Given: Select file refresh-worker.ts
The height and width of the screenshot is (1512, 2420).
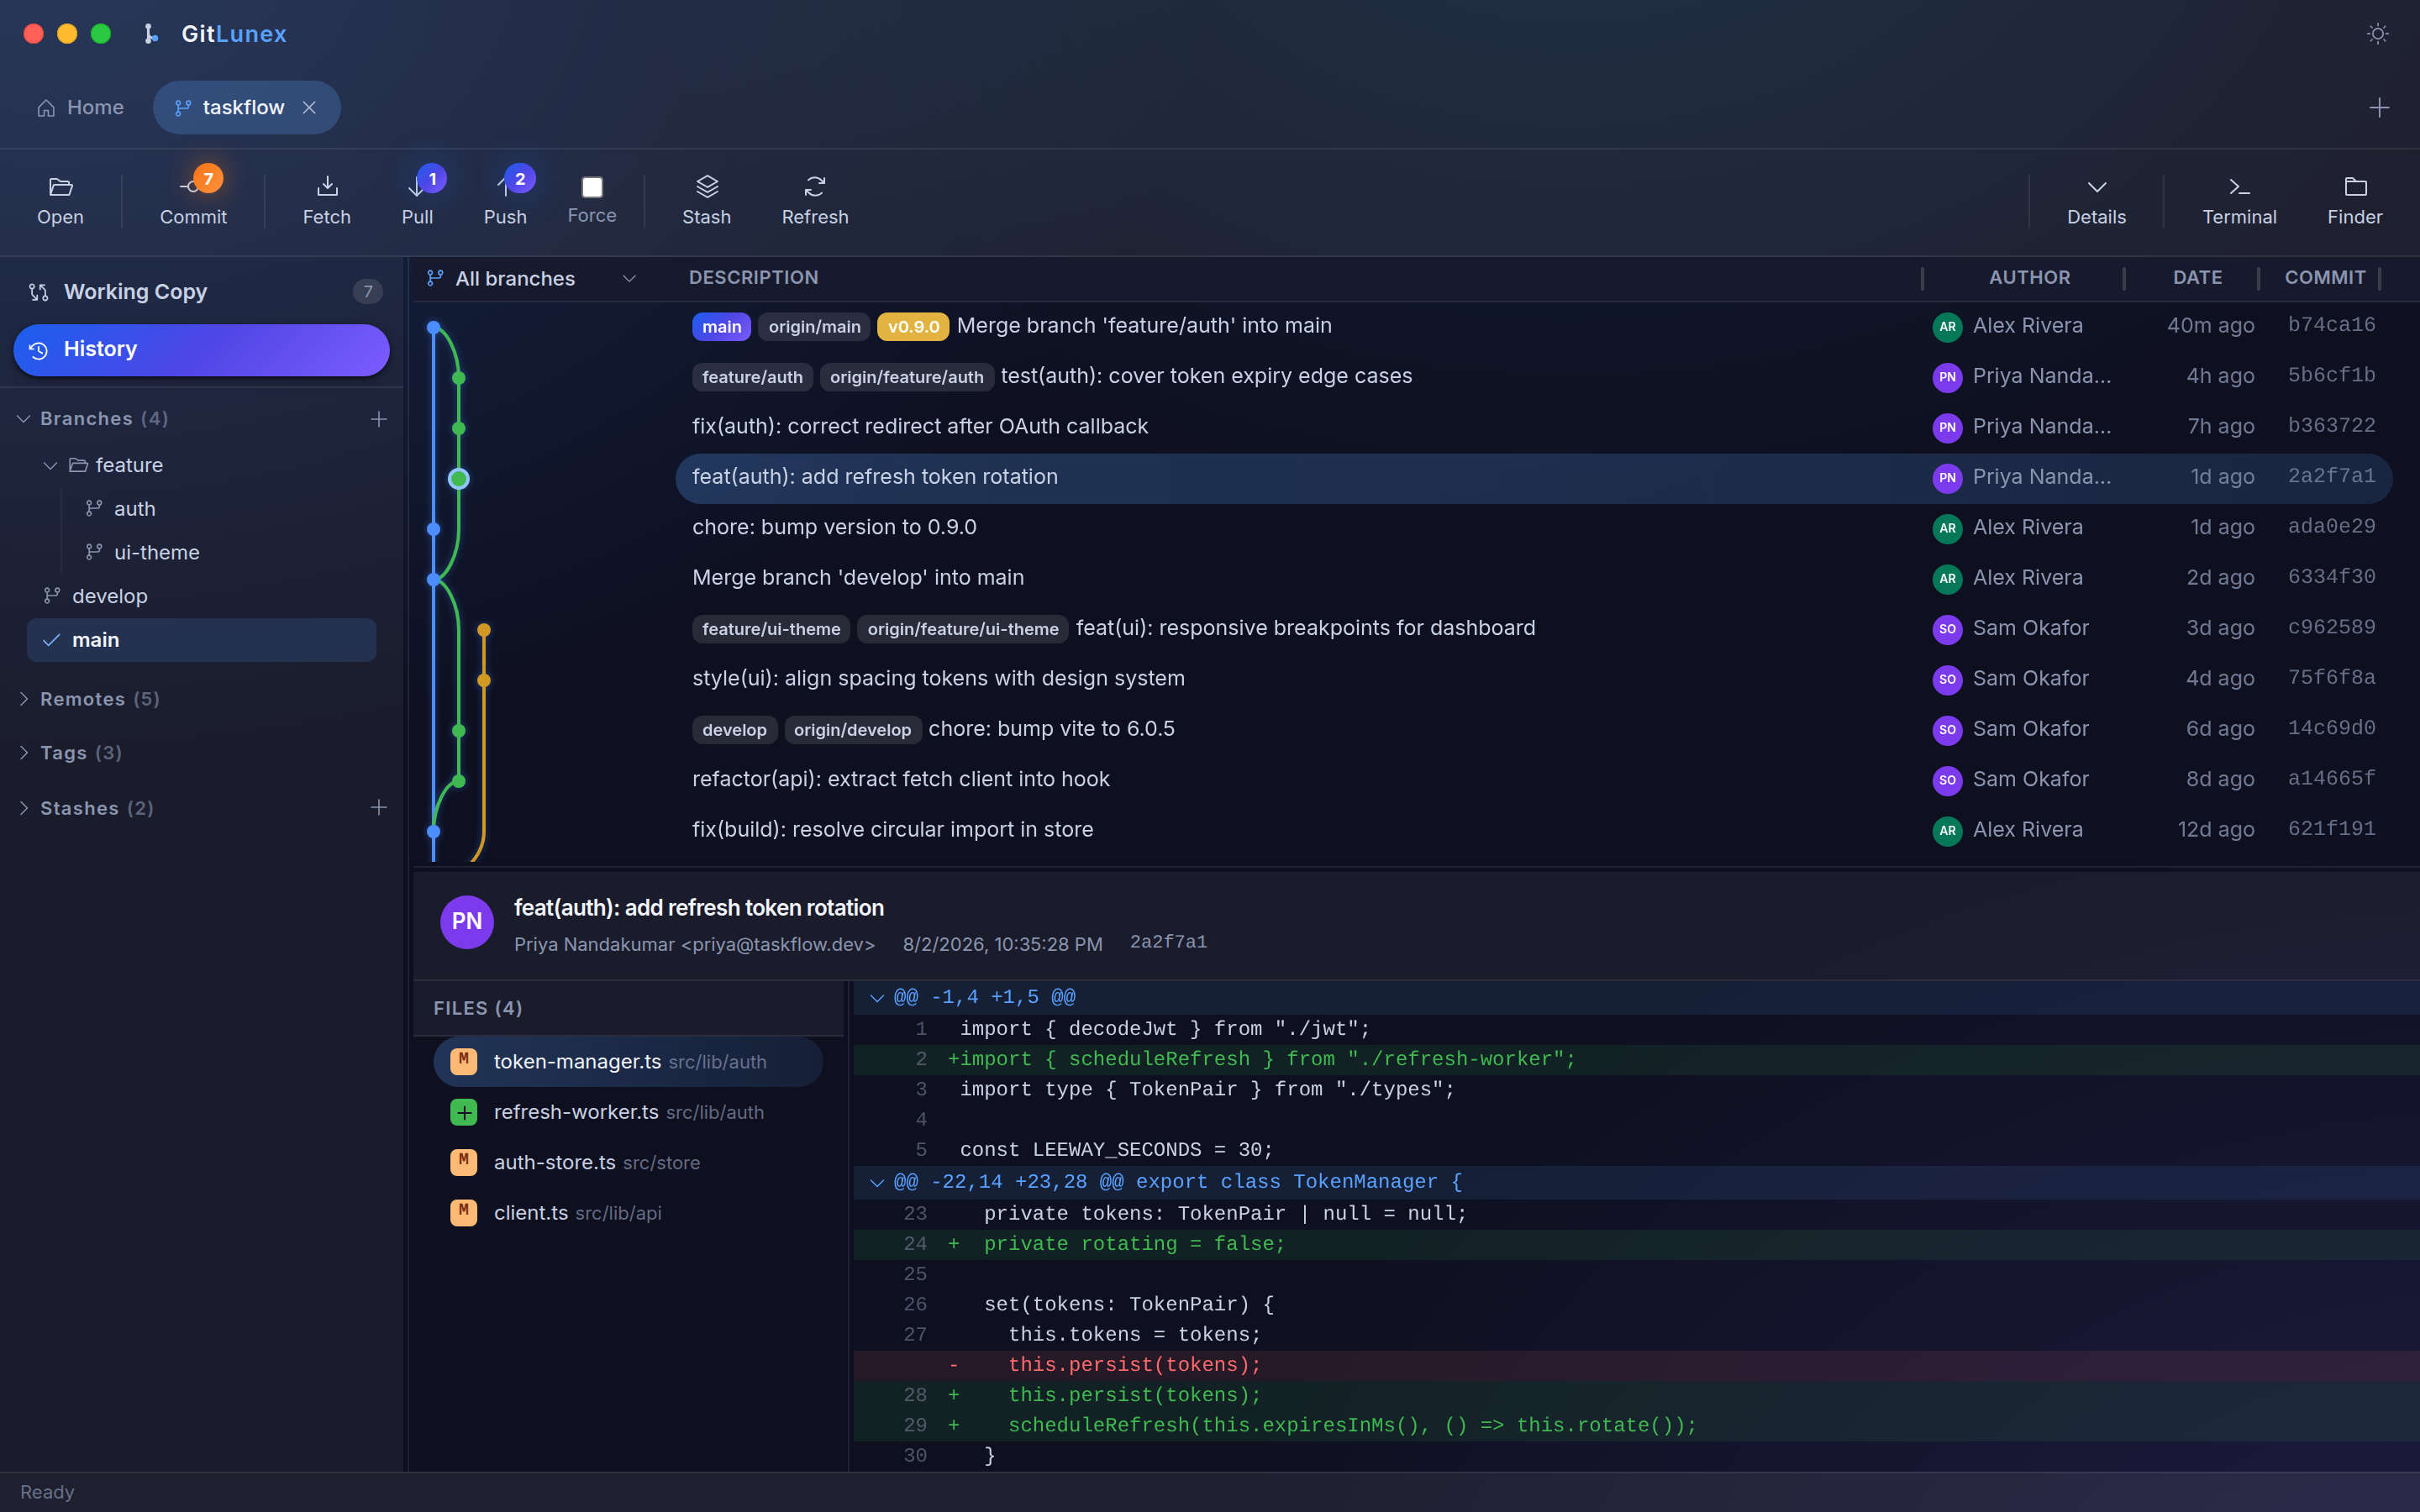Looking at the screenshot, I should pyautogui.click(x=628, y=1112).
